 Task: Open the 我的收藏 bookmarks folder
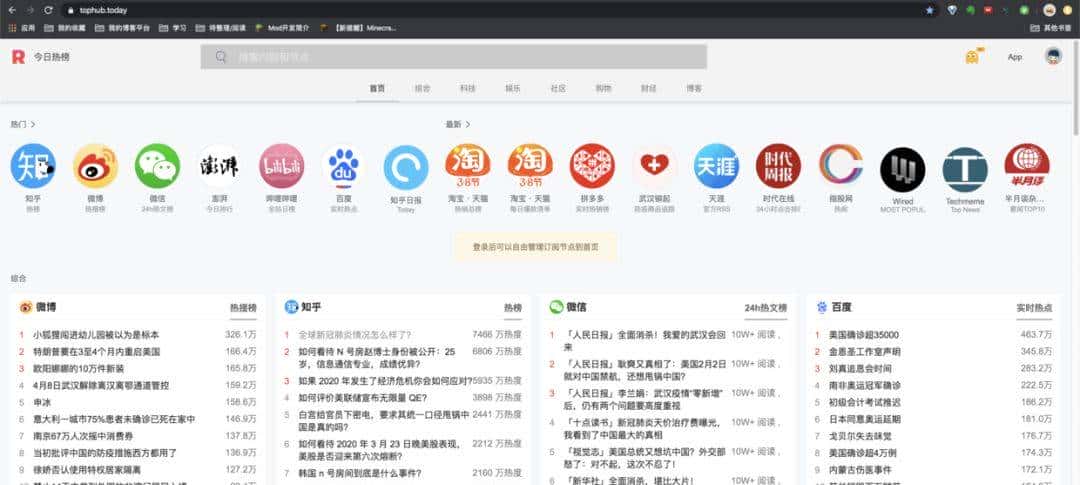pyautogui.click(x=65, y=28)
